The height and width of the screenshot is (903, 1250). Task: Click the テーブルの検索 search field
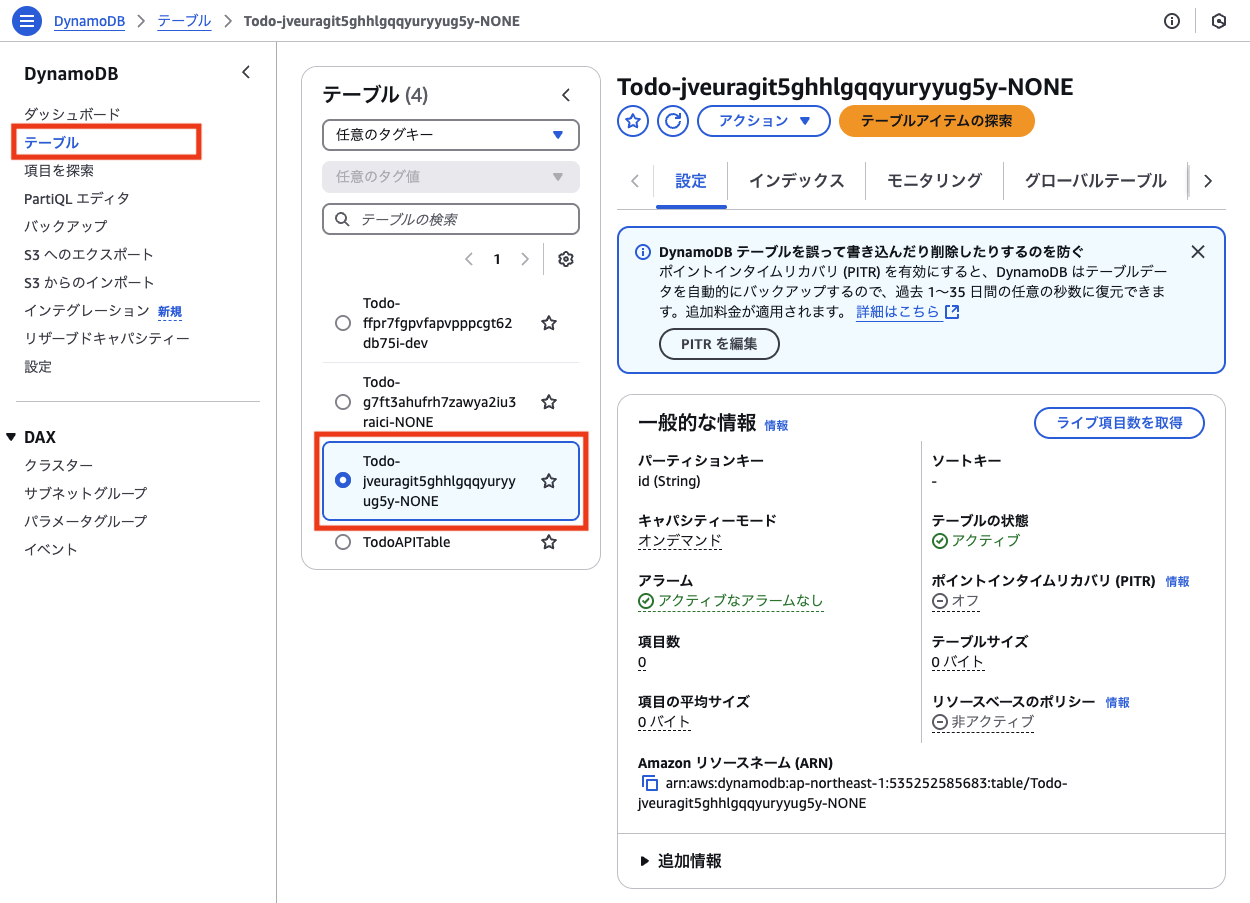point(451,219)
